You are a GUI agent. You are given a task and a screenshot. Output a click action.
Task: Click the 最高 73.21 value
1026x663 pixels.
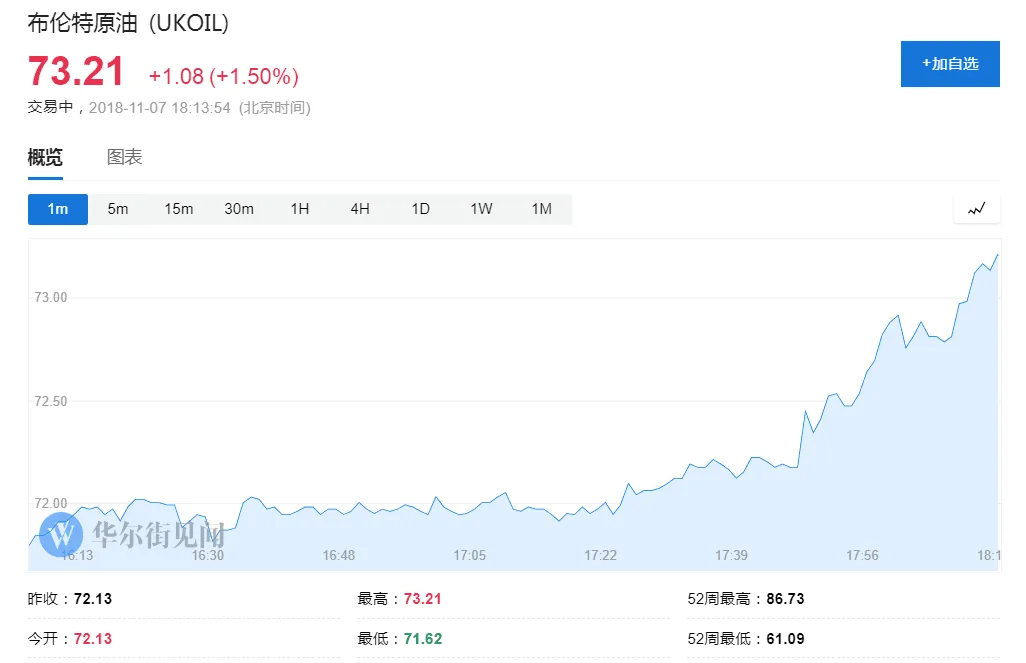click(423, 599)
